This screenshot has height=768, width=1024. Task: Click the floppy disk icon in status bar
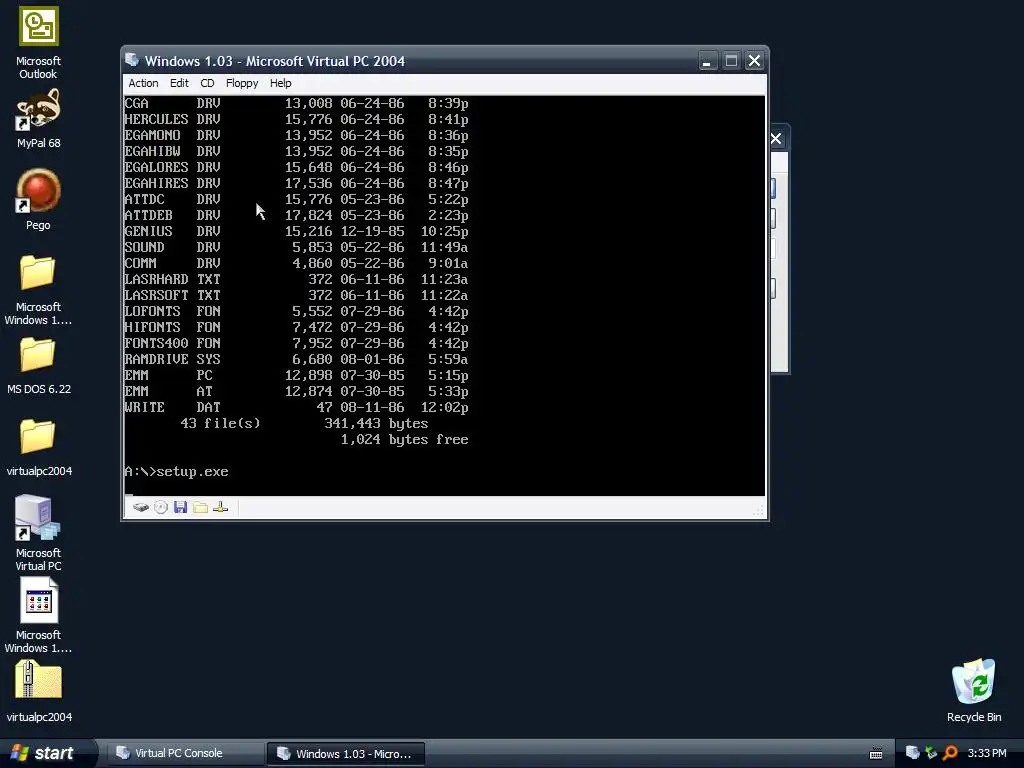(x=181, y=507)
